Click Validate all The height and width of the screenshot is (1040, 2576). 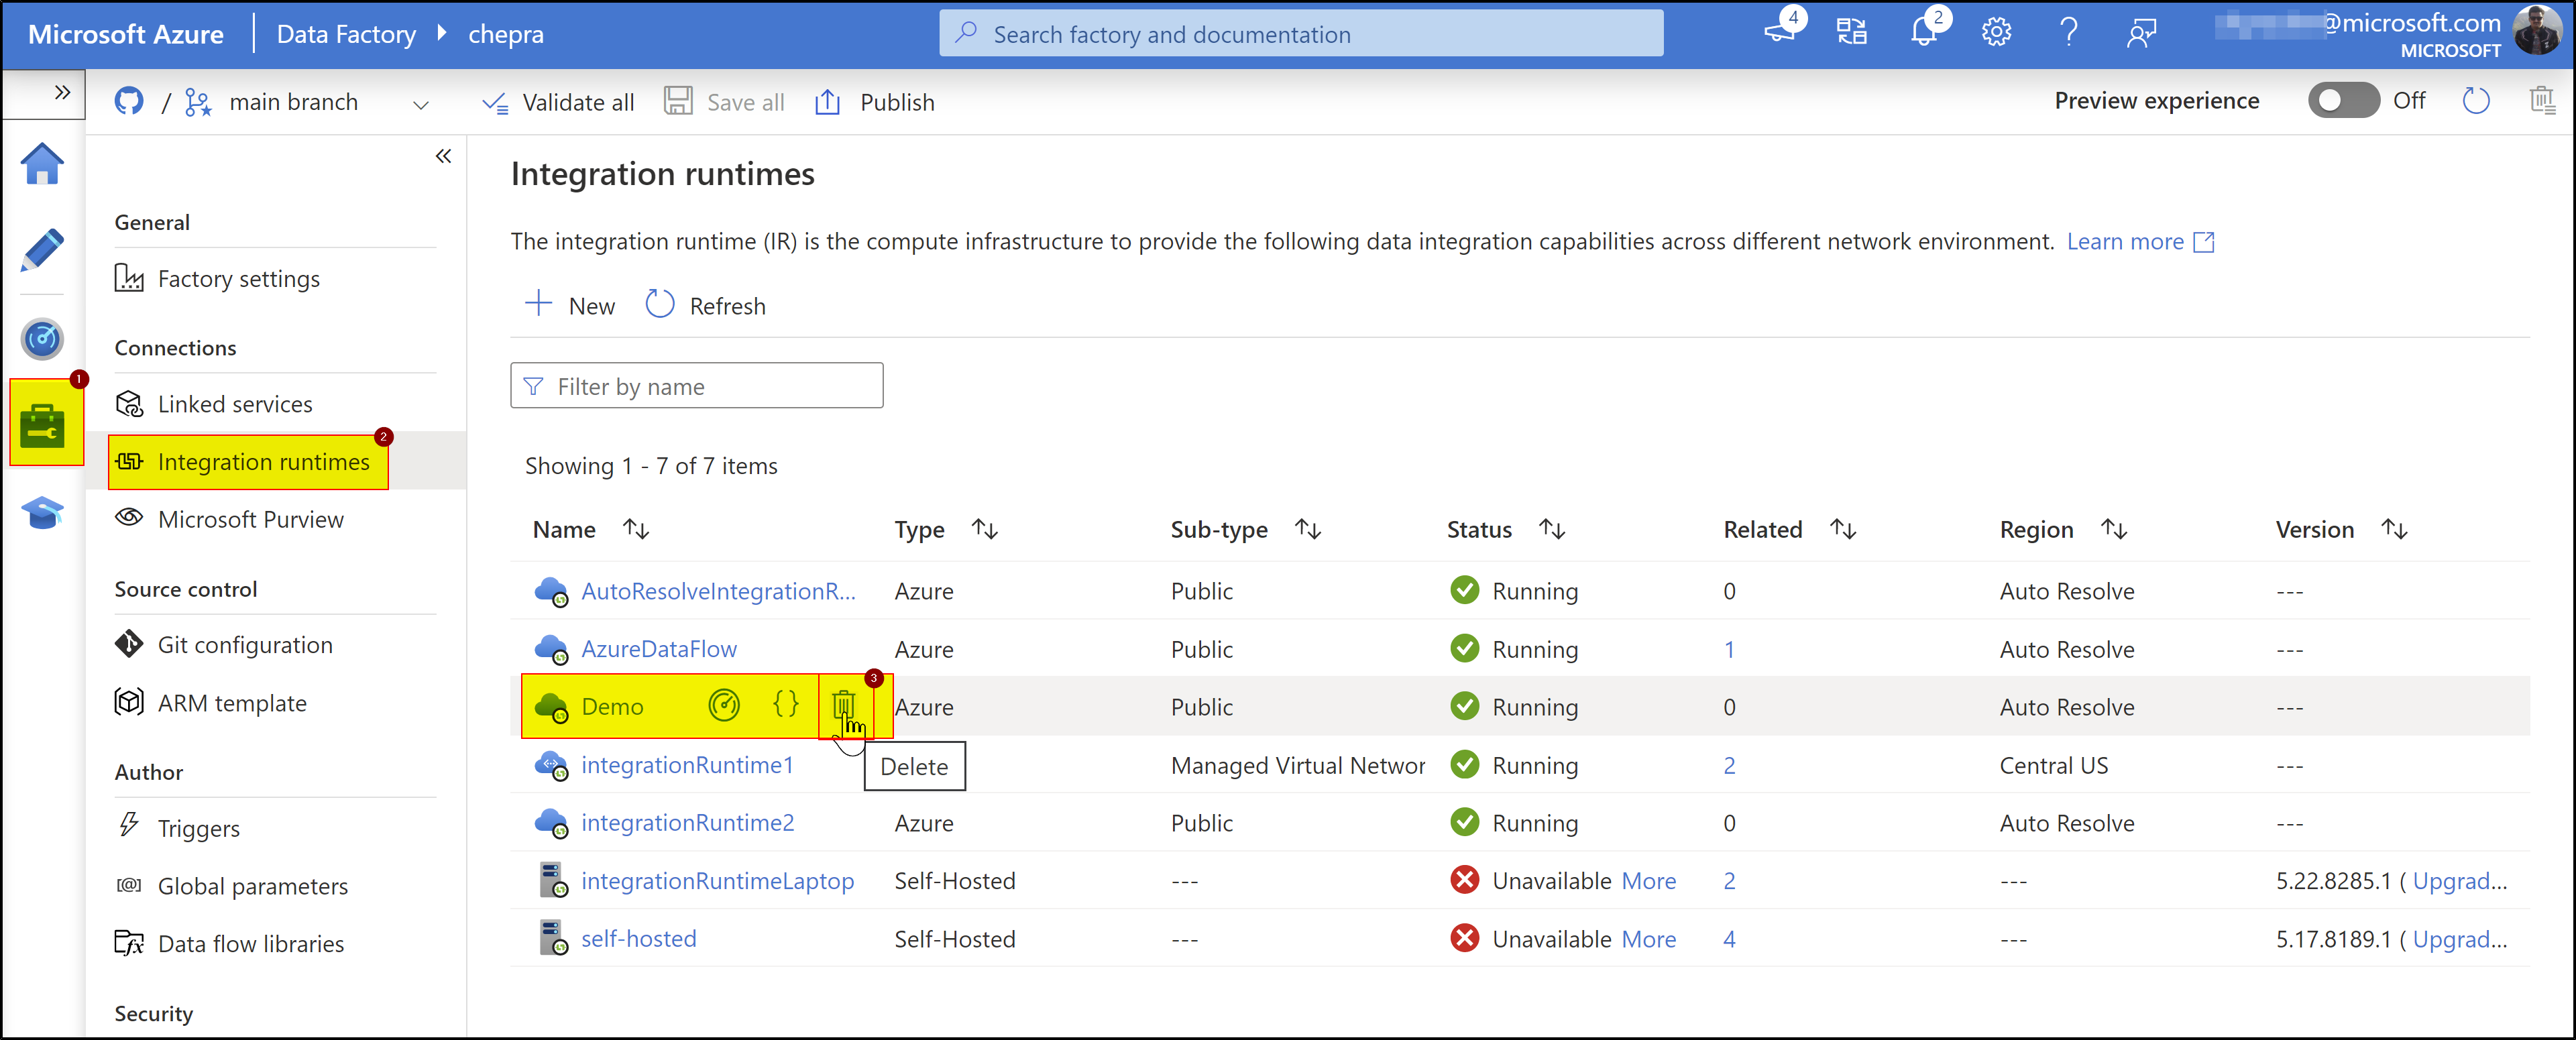click(x=558, y=102)
